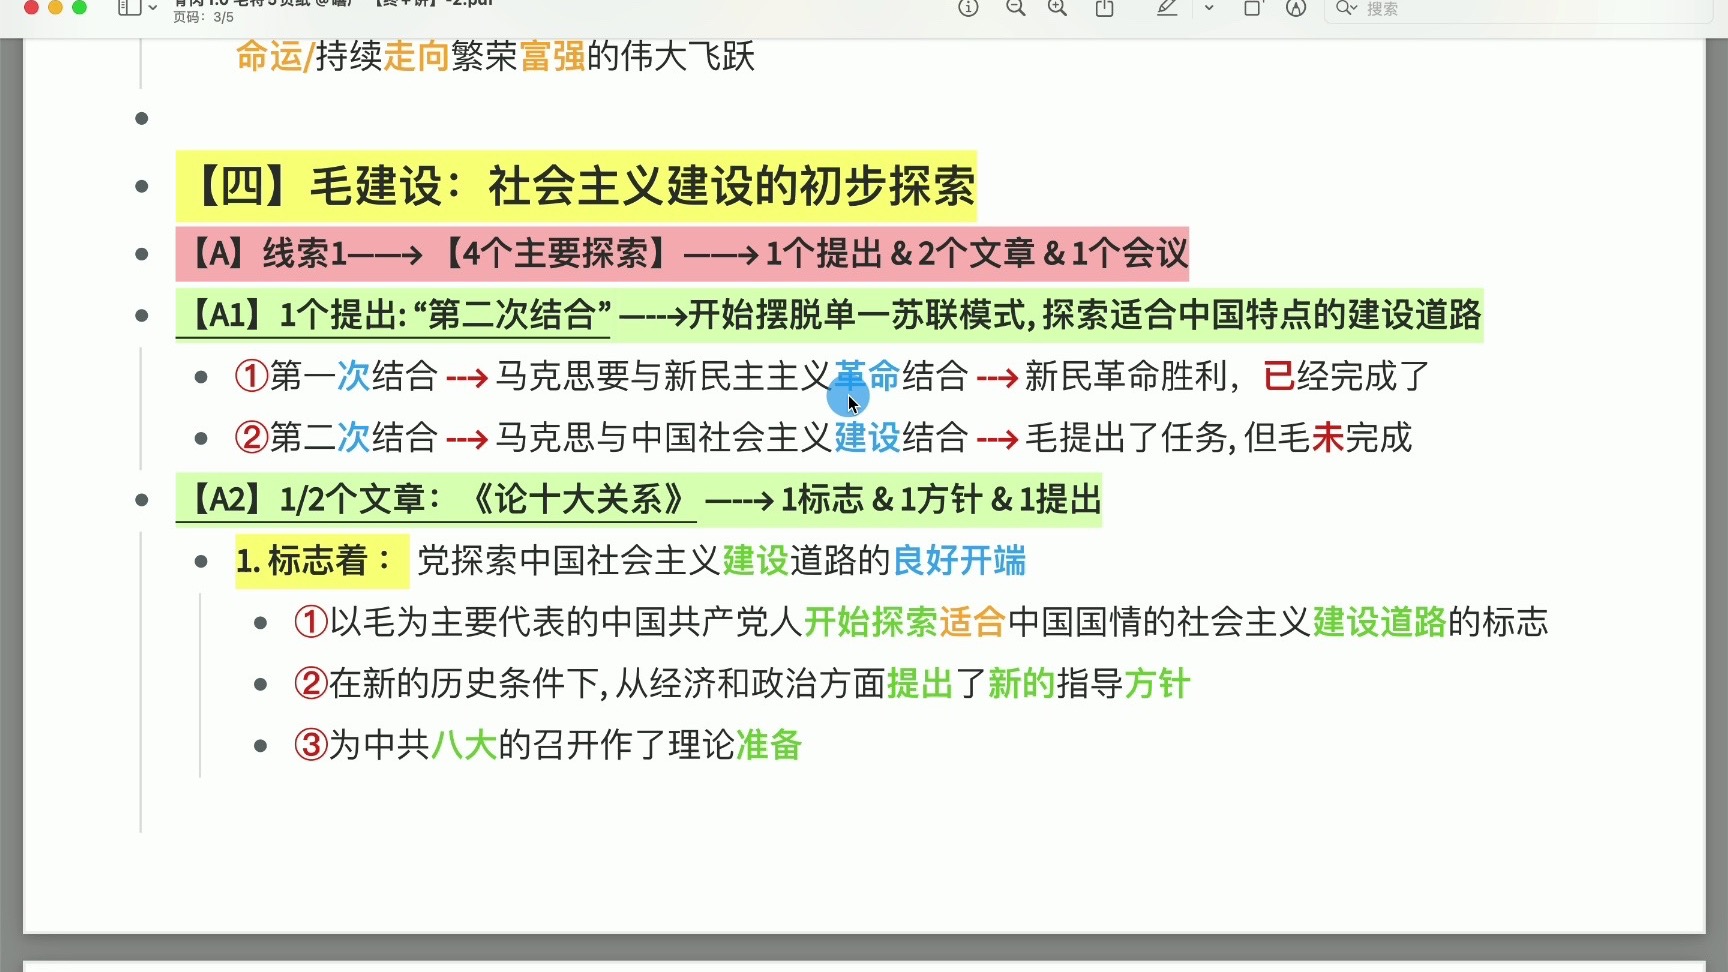1728x972 pixels.
Task: Expand the highlight color options chevron
Action: pyautogui.click(x=1209, y=8)
